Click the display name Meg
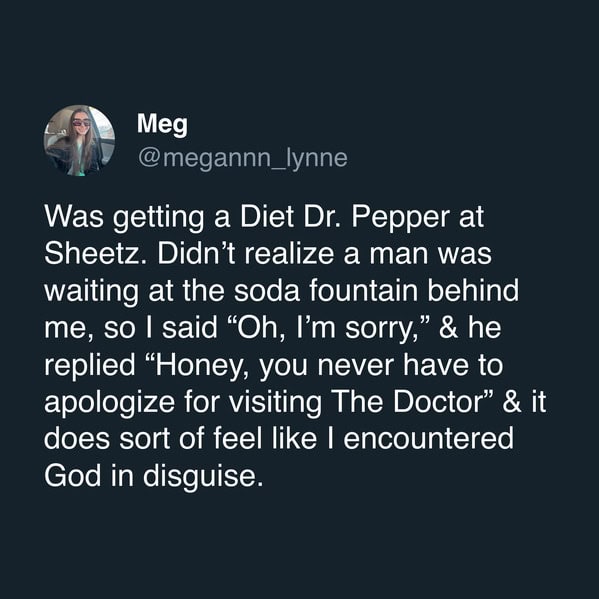599x599 pixels. click(x=162, y=124)
